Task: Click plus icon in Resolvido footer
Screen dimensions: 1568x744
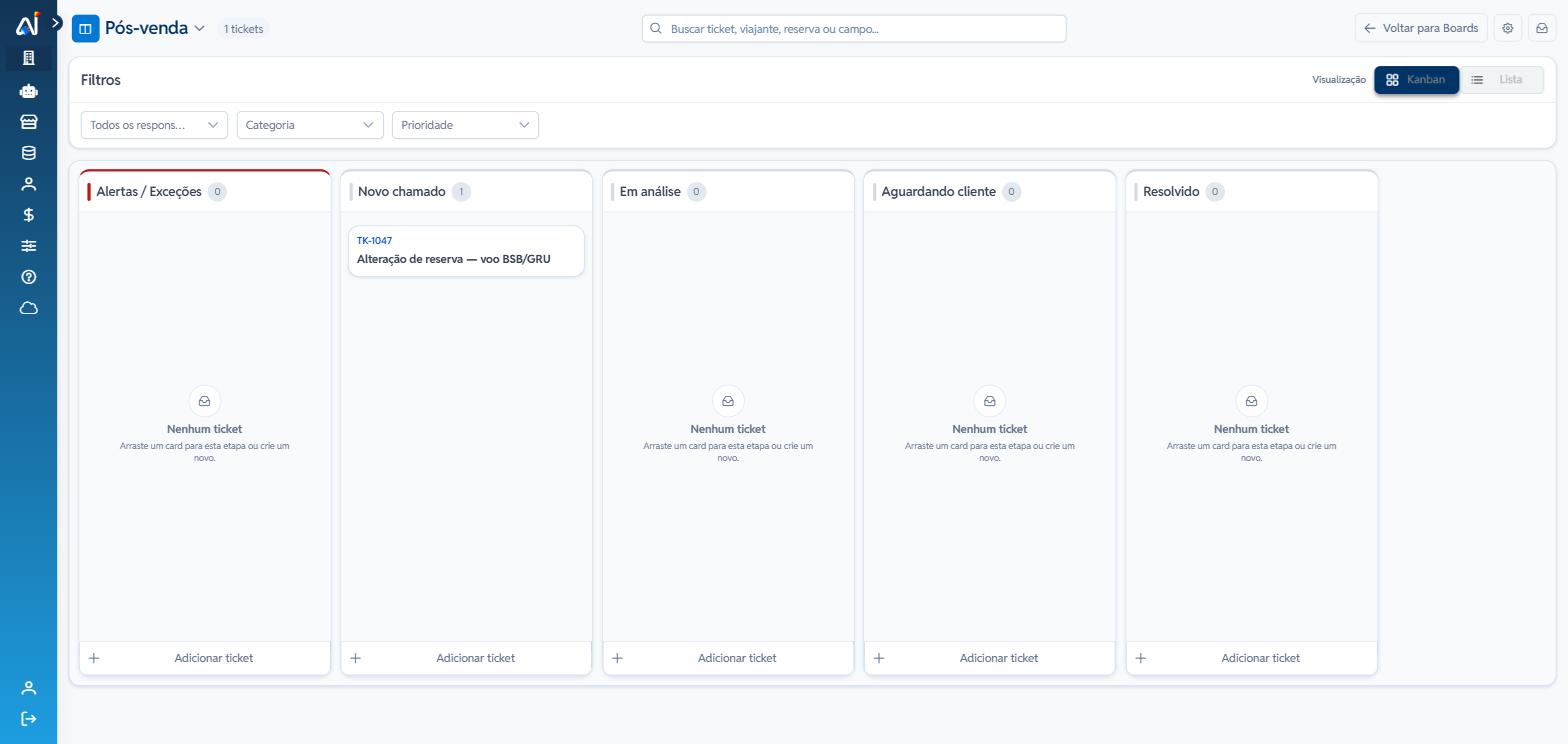Action: coord(1141,658)
